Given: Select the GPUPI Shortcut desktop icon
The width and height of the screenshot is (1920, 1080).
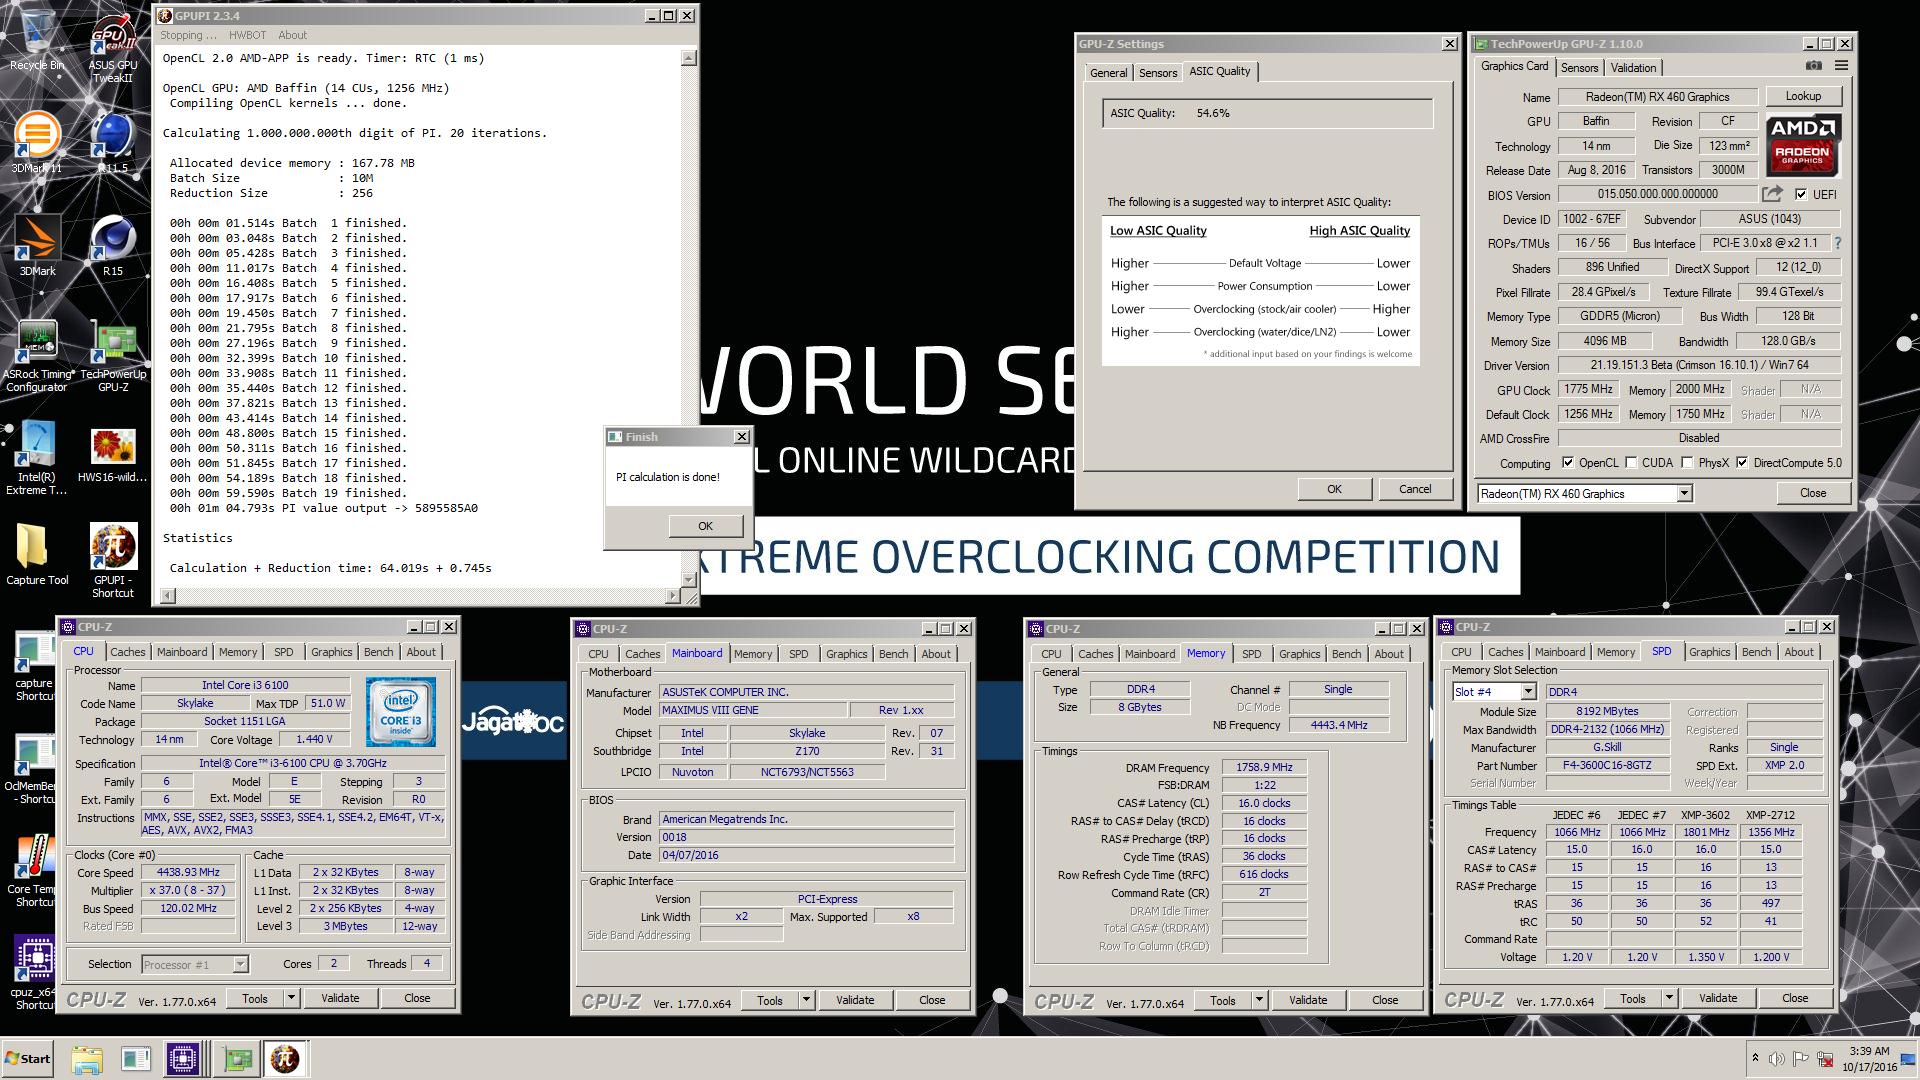Looking at the screenshot, I should point(113,560).
